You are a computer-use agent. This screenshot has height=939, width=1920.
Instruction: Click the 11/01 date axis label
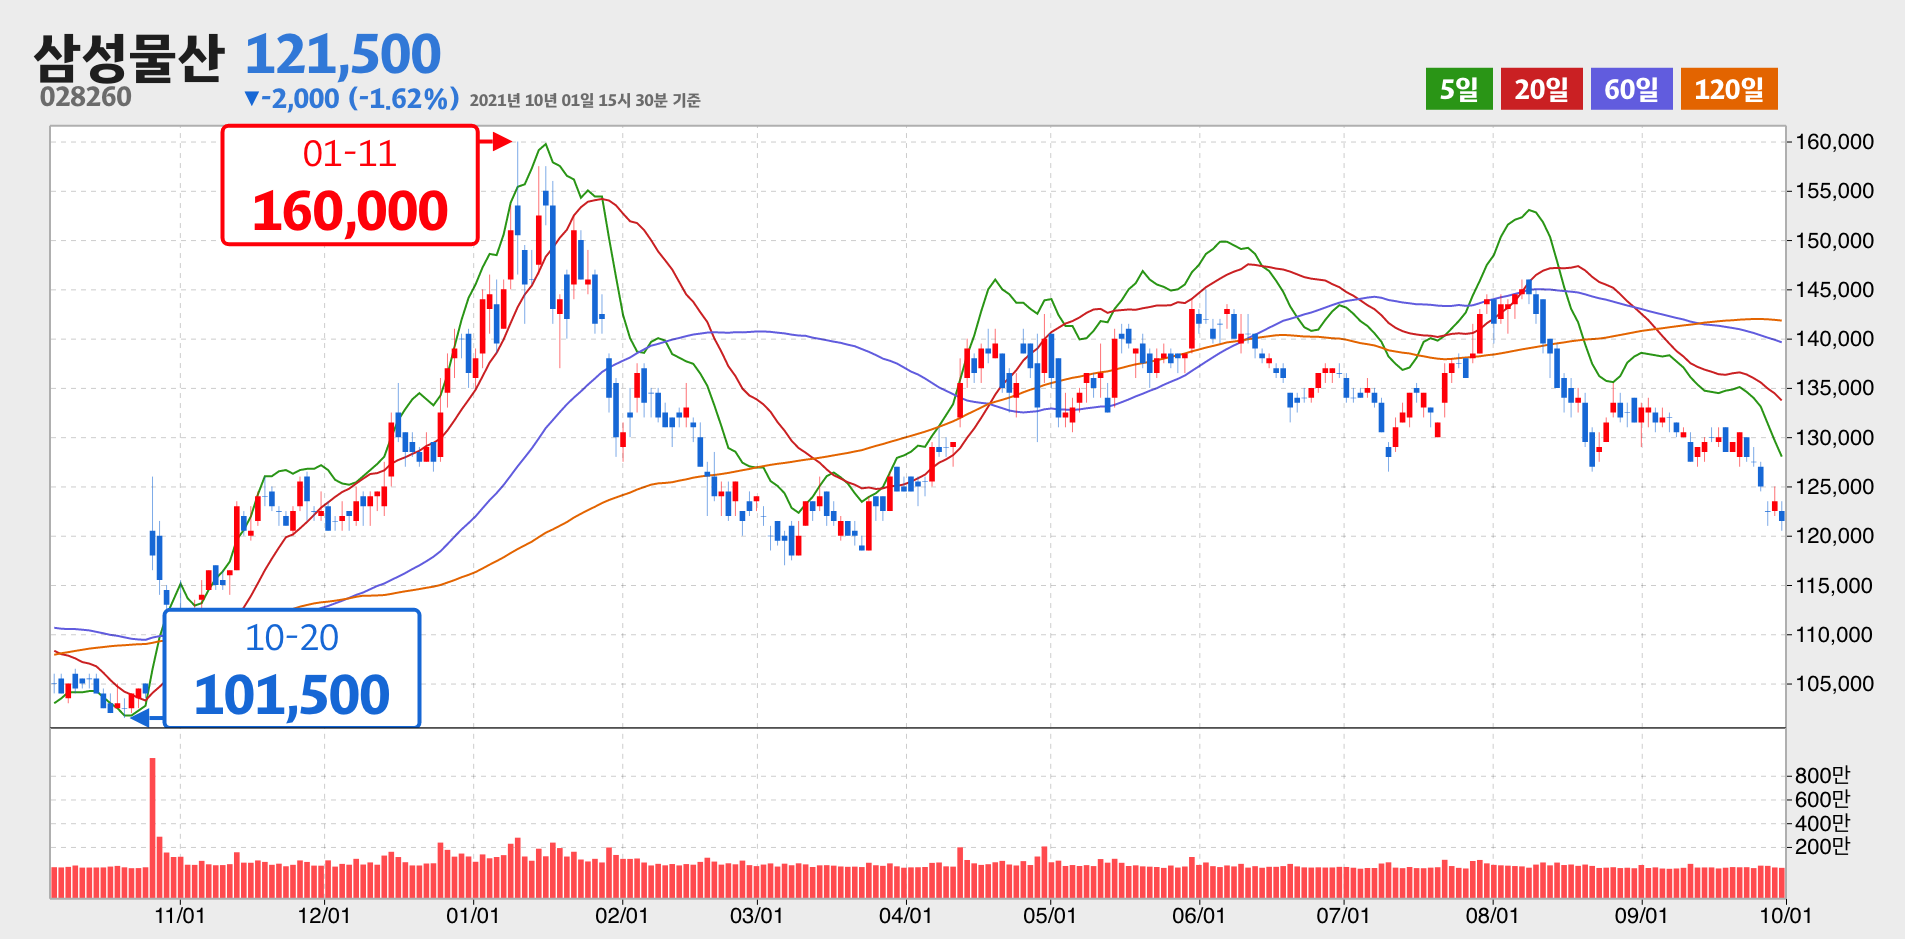coord(180,915)
